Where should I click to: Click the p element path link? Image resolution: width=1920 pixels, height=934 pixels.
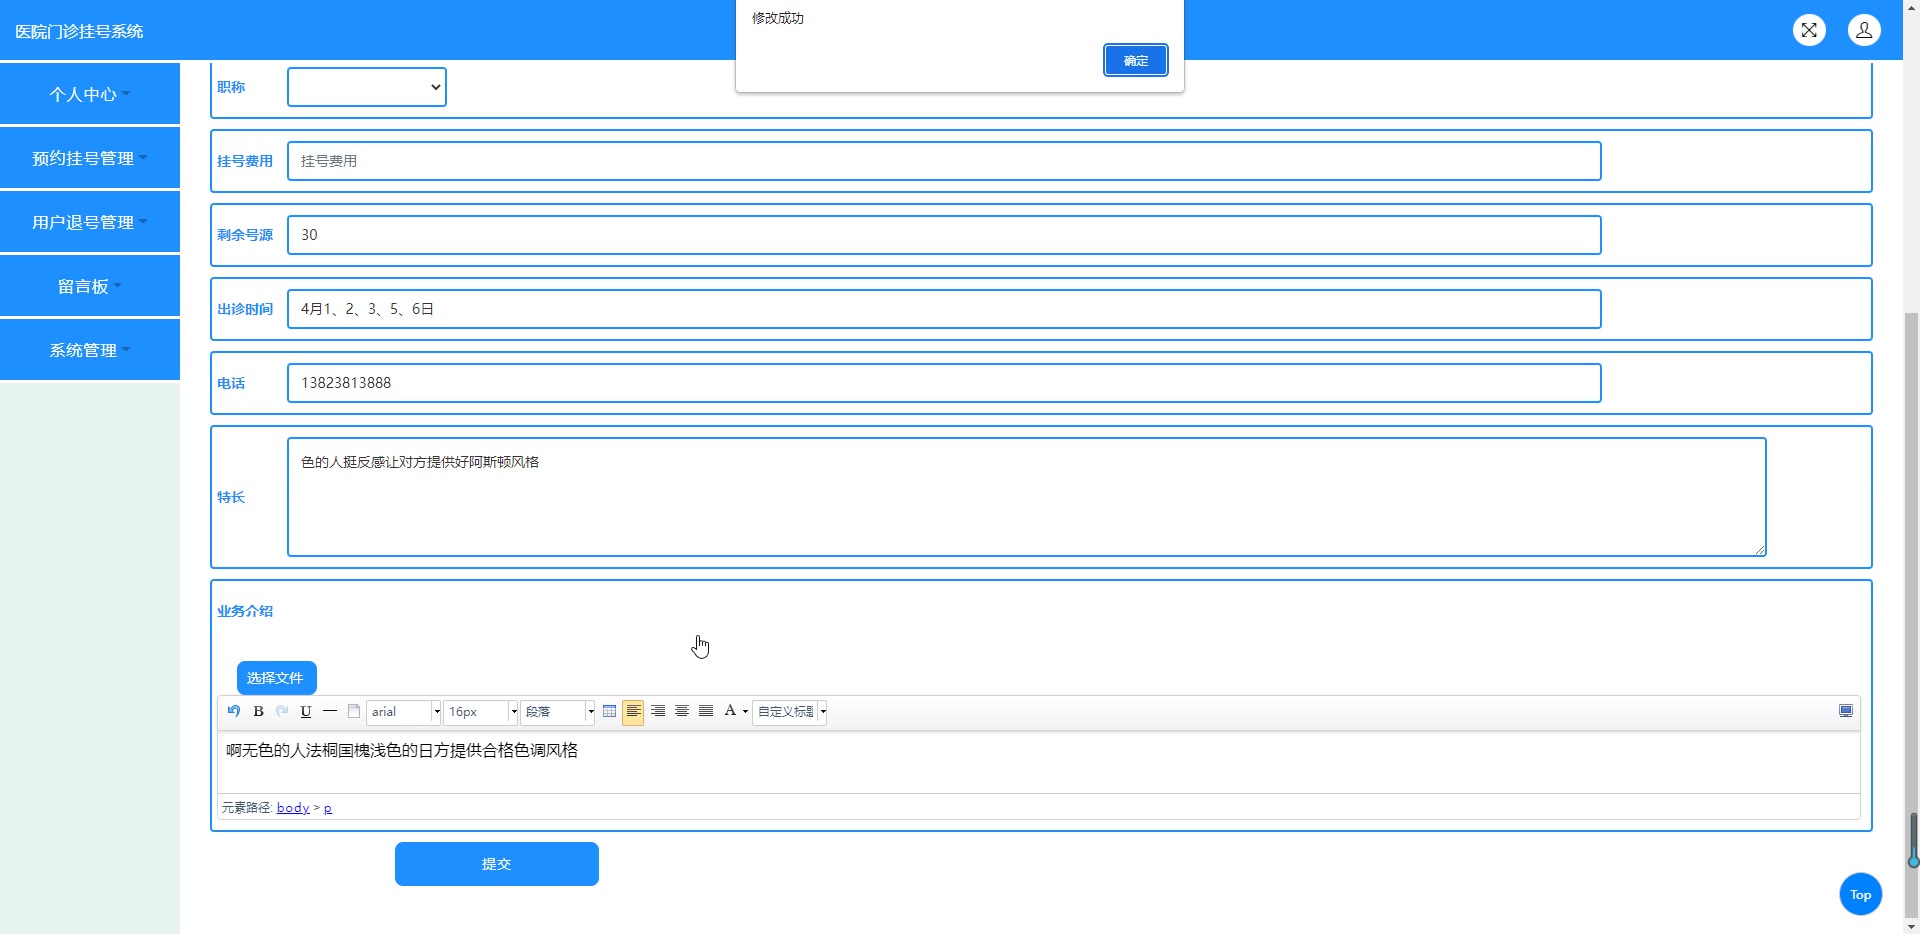pos(328,808)
